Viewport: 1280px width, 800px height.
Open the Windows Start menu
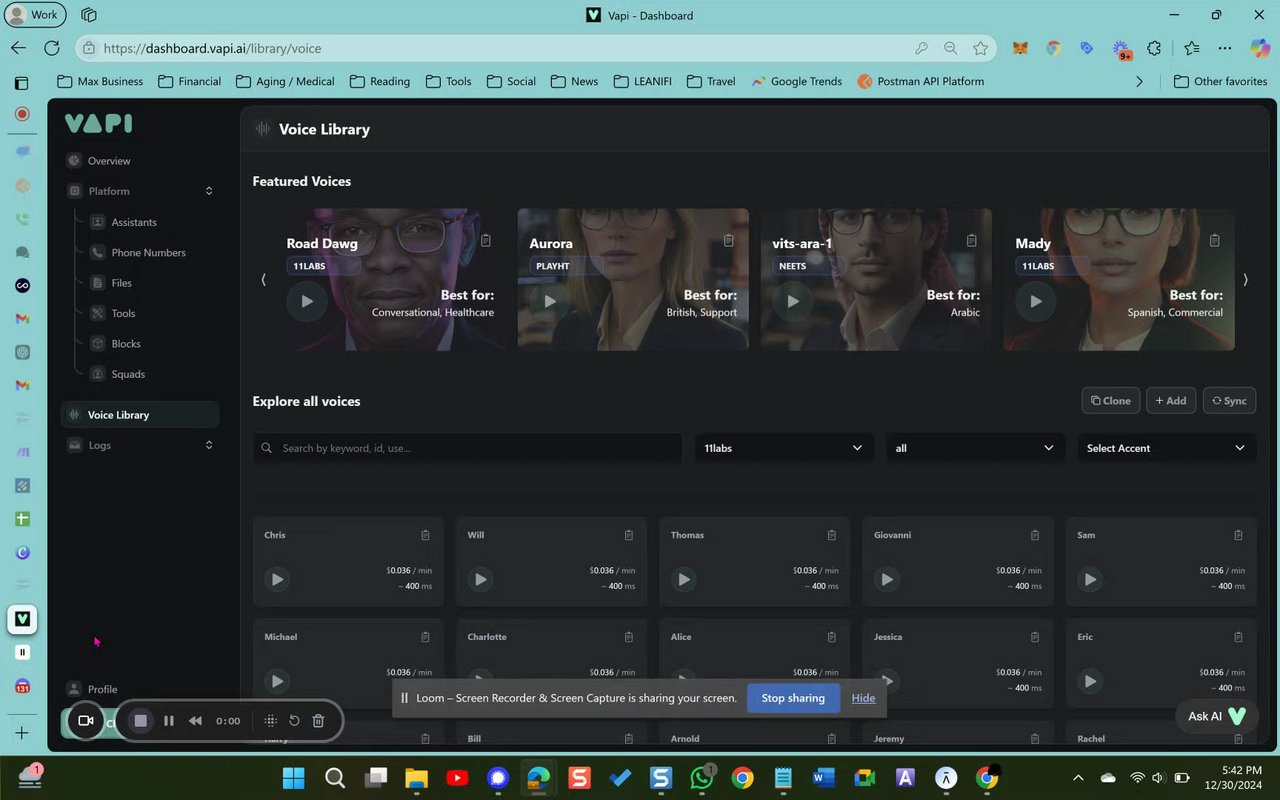pyautogui.click(x=294, y=778)
